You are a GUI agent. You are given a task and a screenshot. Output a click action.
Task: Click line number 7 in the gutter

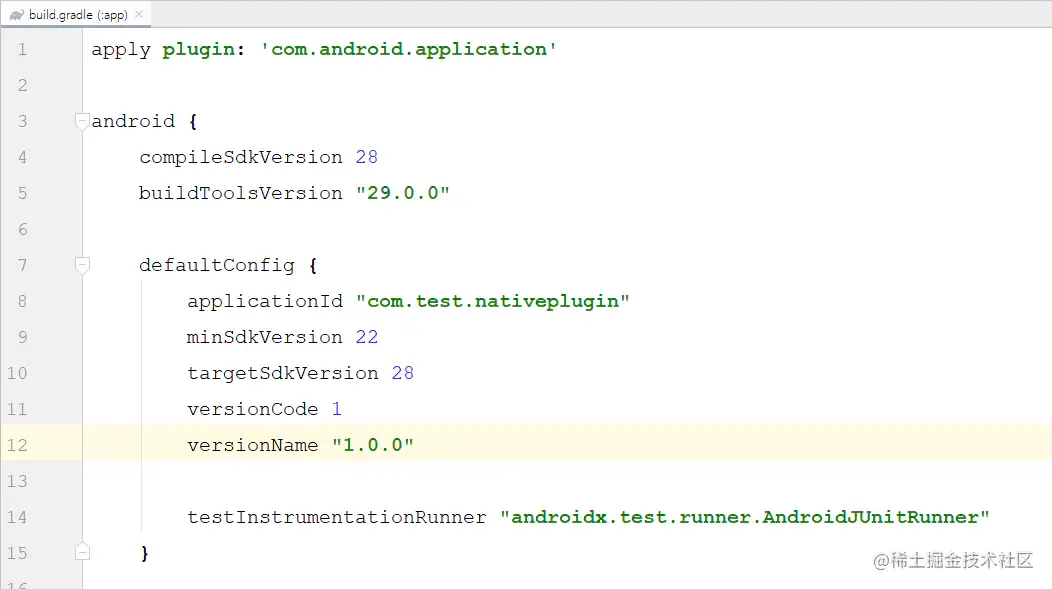click(22, 266)
